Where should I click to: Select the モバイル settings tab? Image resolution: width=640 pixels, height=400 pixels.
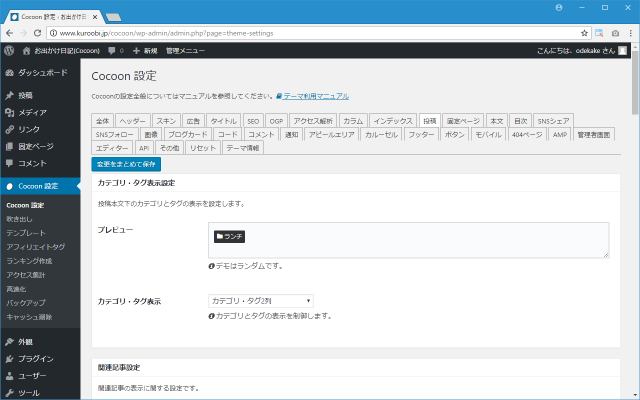tap(488, 133)
